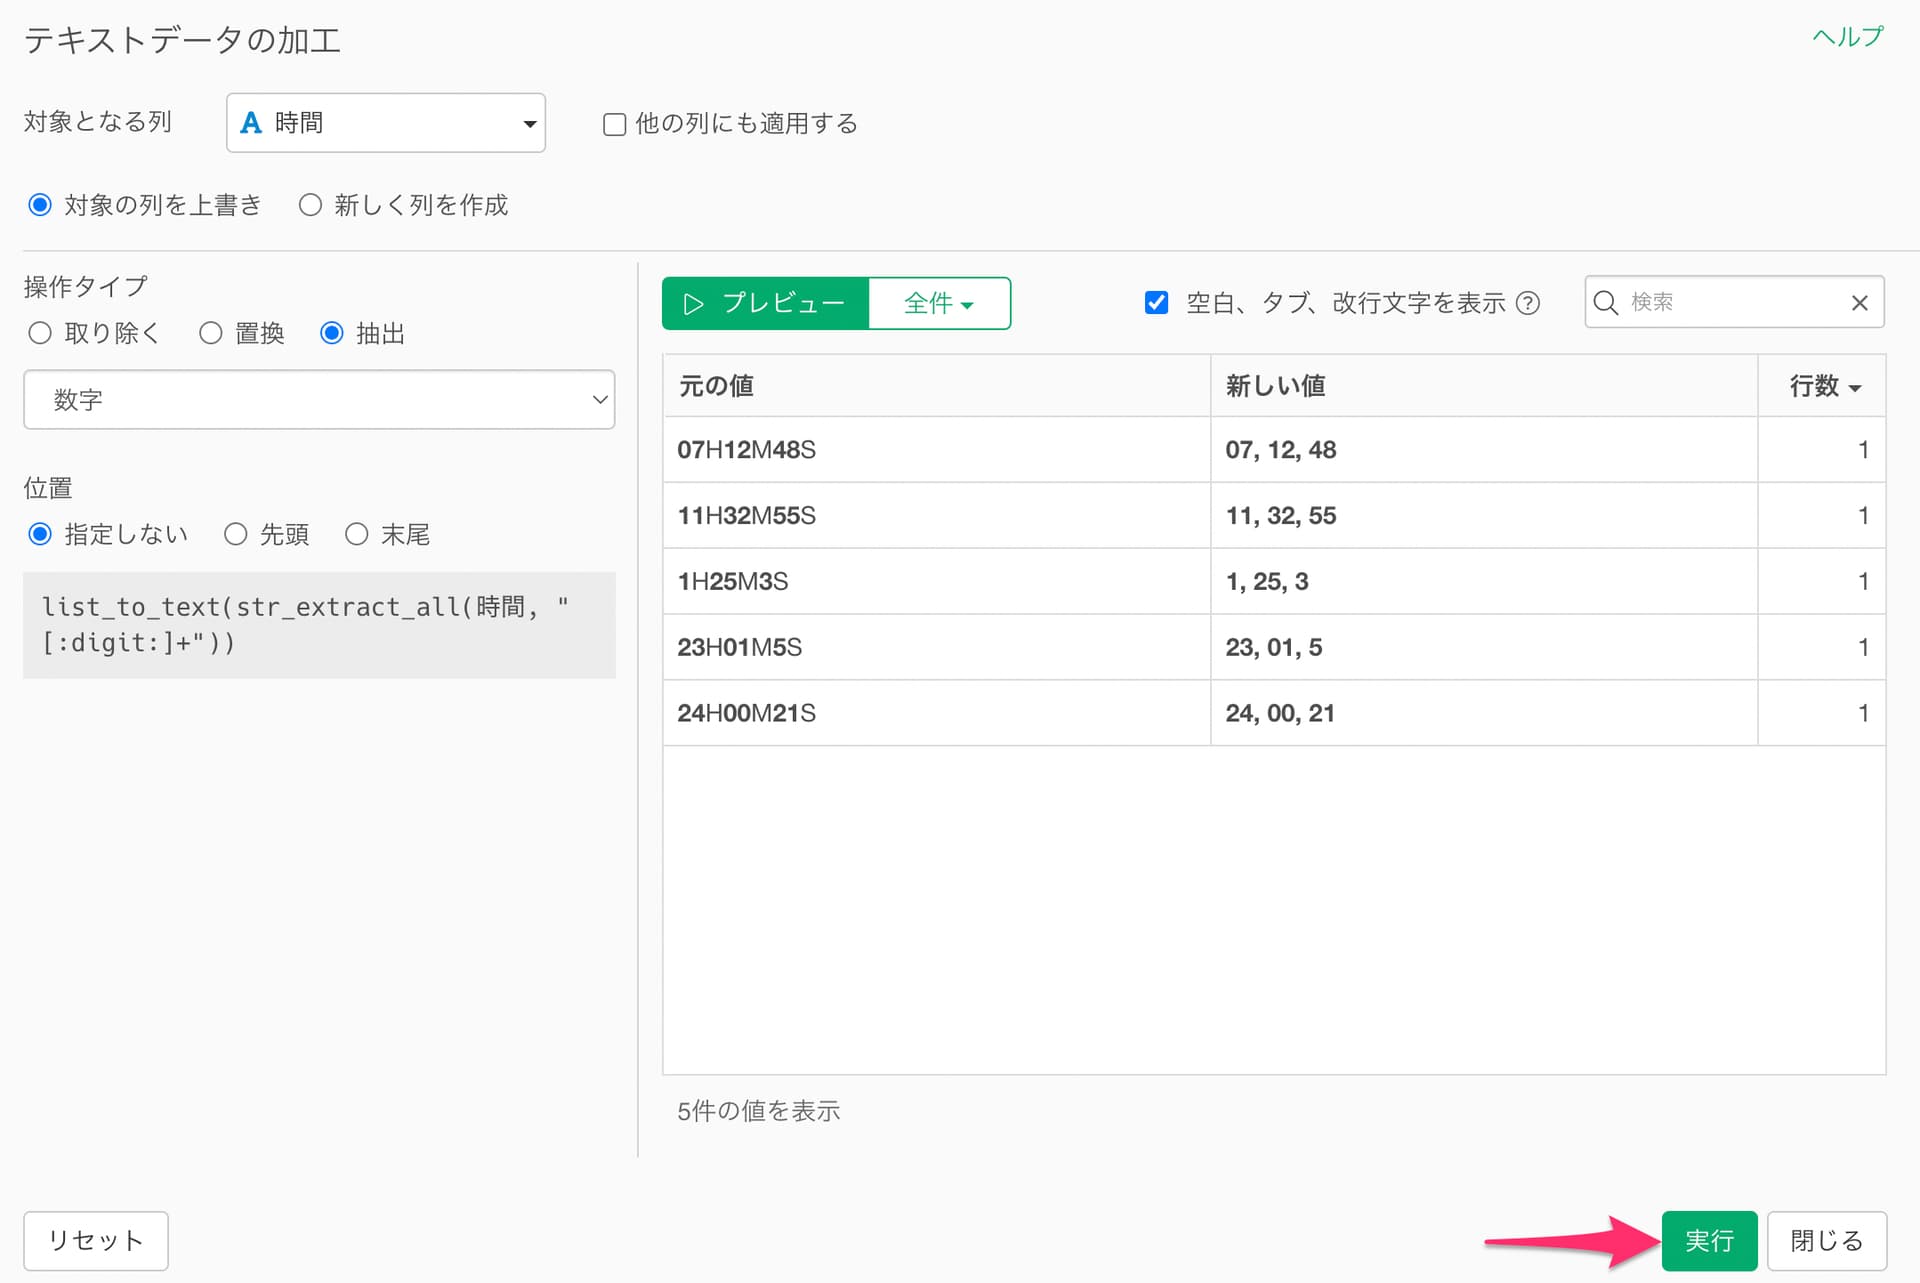This screenshot has height=1283, width=1920.
Task: Enable 他の列にも適用する checkbox
Action: click(615, 124)
